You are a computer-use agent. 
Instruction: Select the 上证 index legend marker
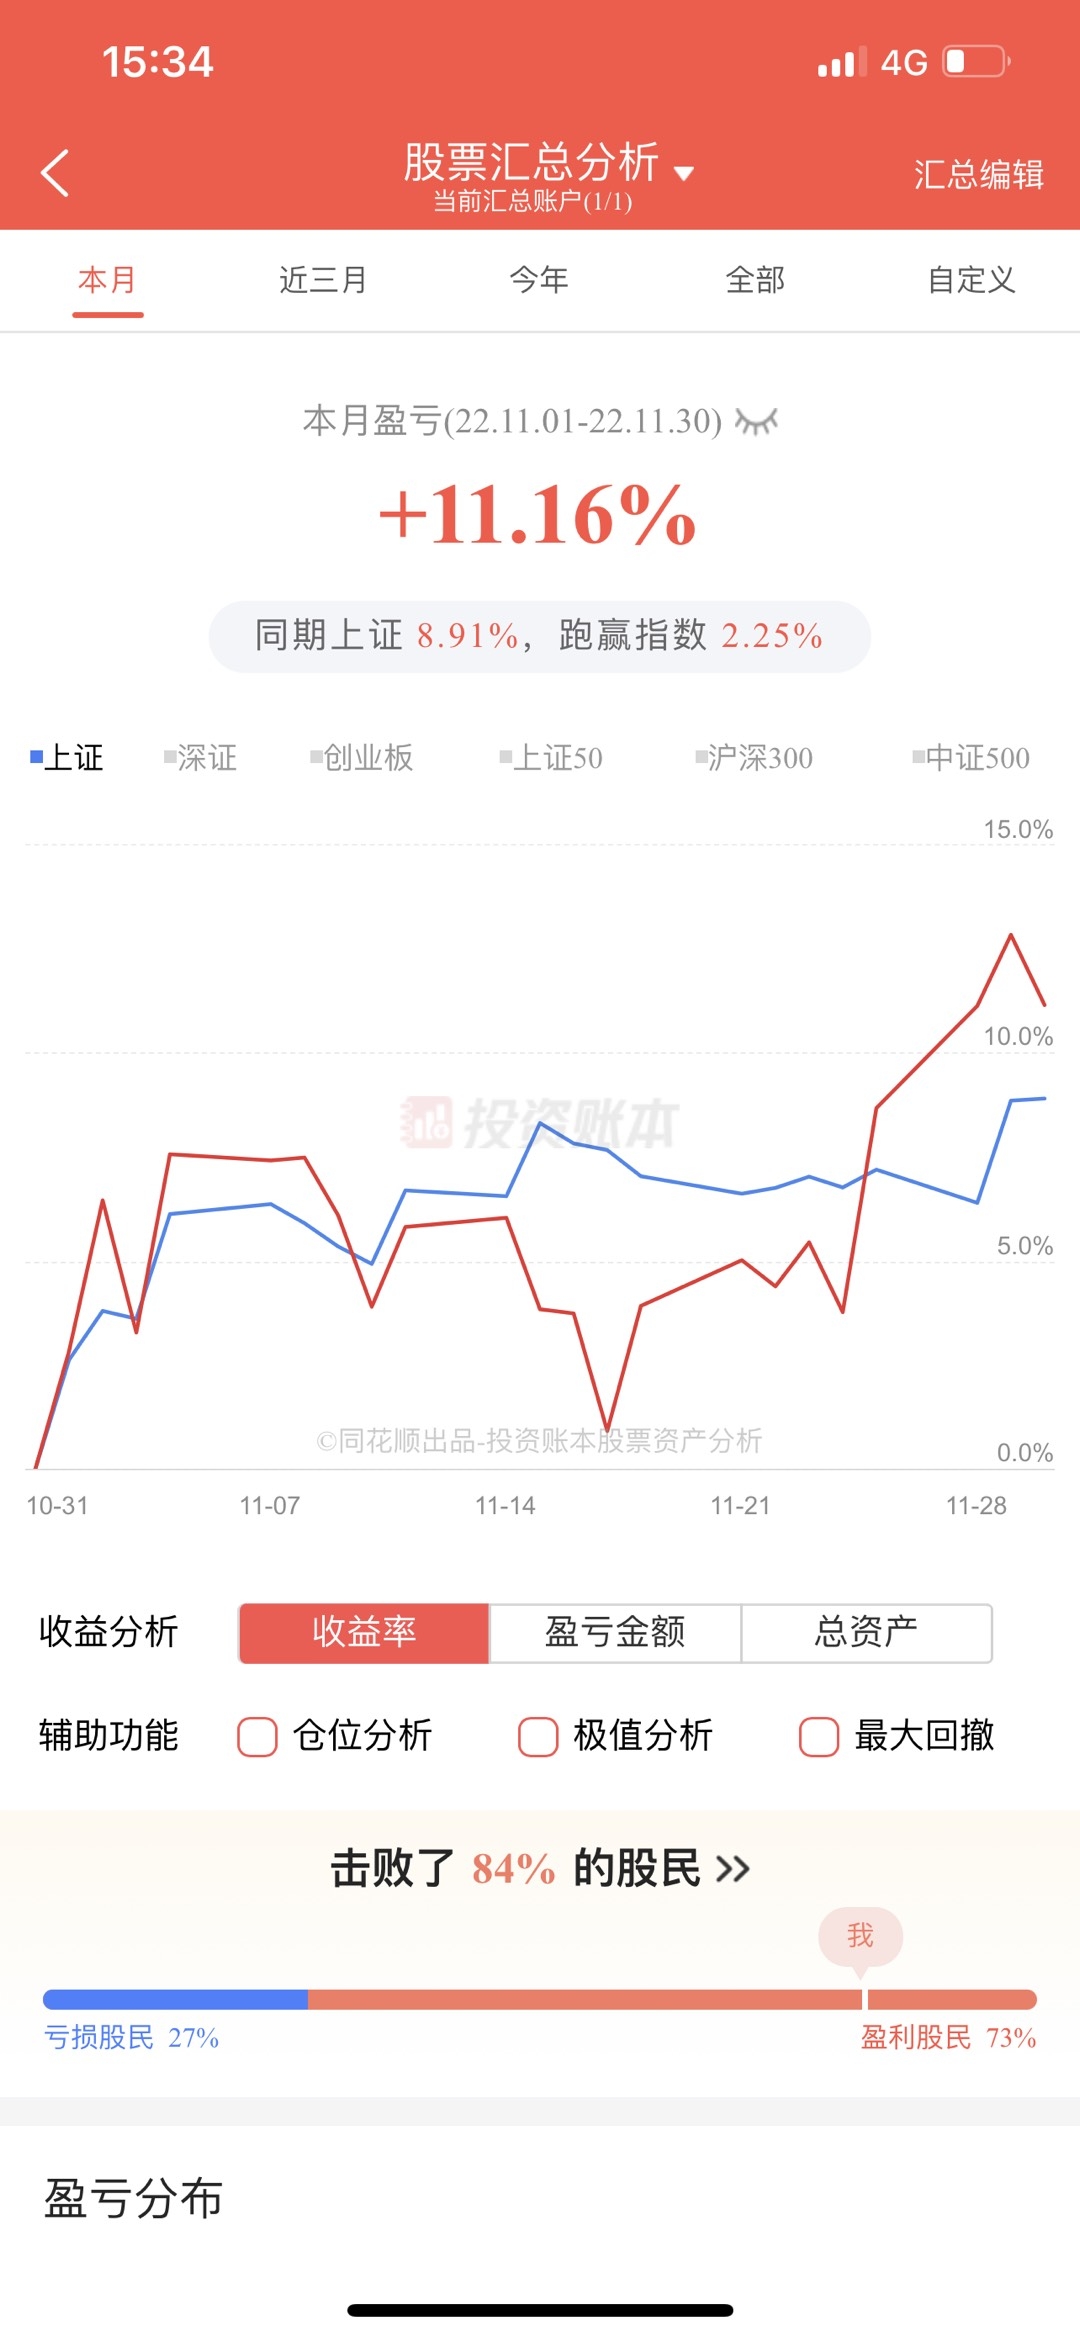click(x=37, y=757)
